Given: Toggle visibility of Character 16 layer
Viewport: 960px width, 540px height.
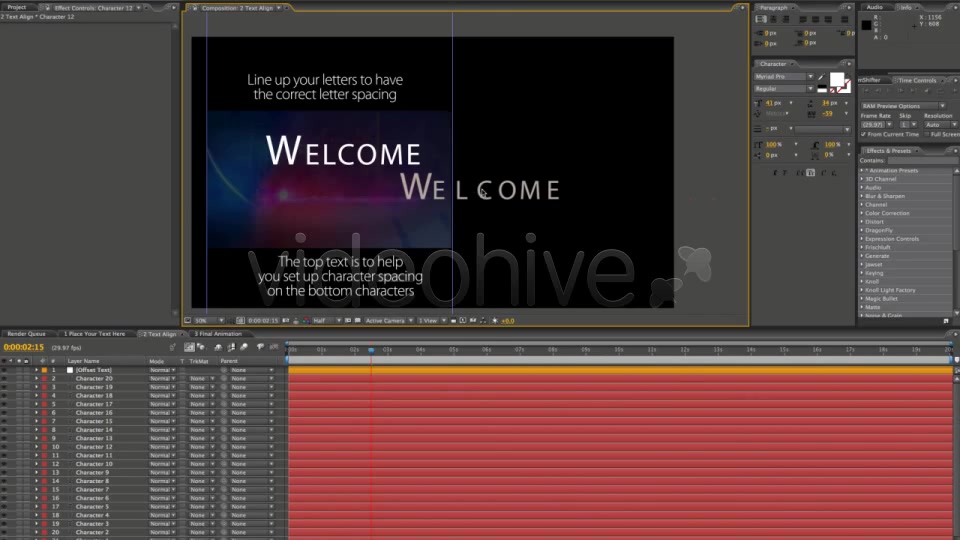Looking at the screenshot, I should pos(4,413).
